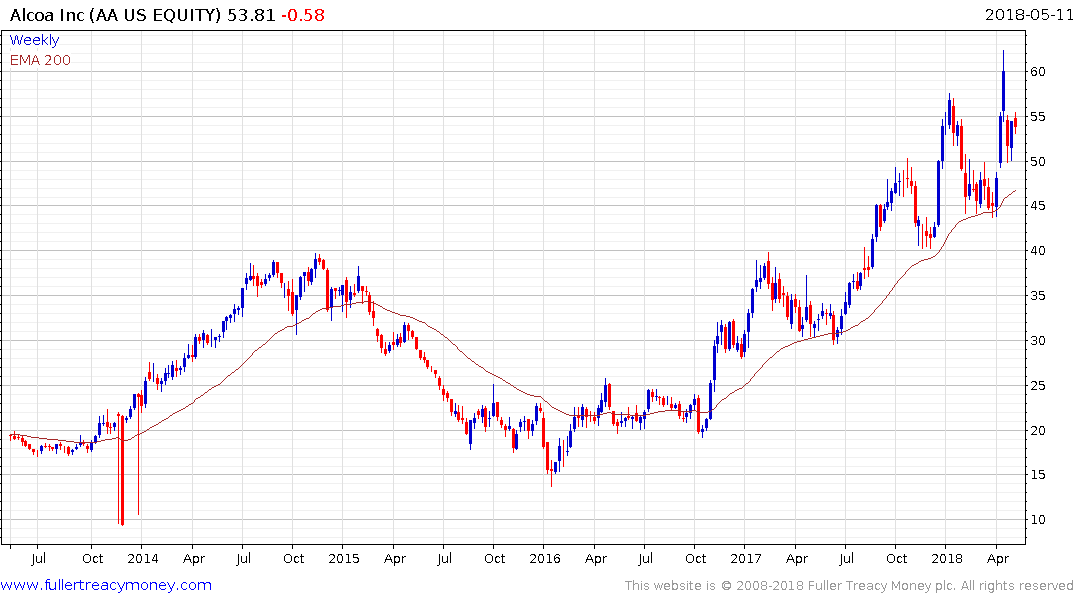The height and width of the screenshot is (600, 1075).
Task: Click the 2014 year label
Action: (x=143, y=559)
